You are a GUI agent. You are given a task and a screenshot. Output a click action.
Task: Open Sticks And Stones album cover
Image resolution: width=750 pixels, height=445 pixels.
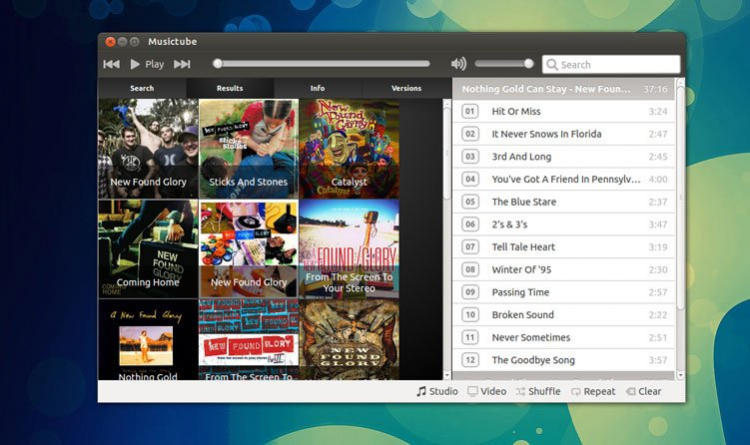249,148
